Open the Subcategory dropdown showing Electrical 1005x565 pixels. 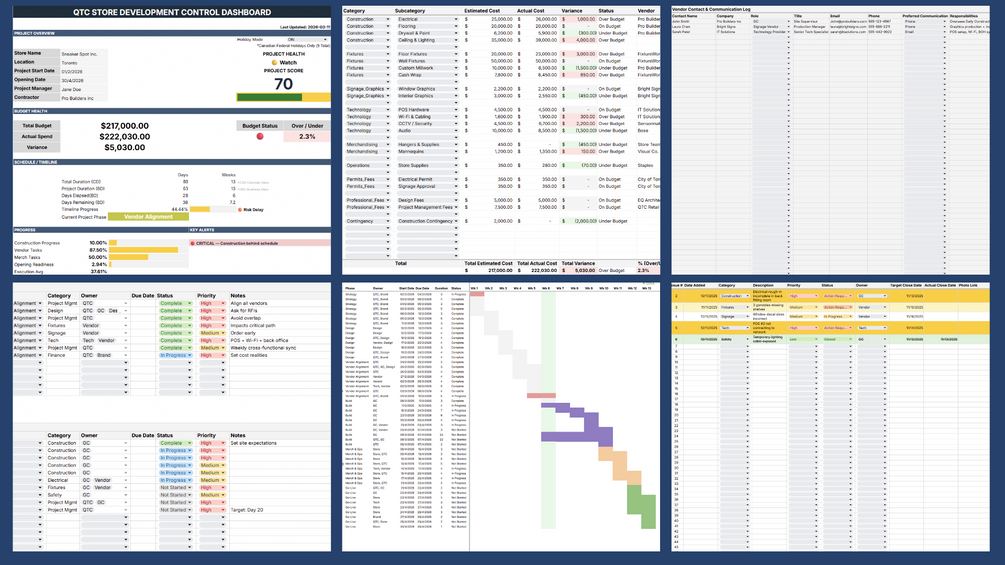coord(428,19)
